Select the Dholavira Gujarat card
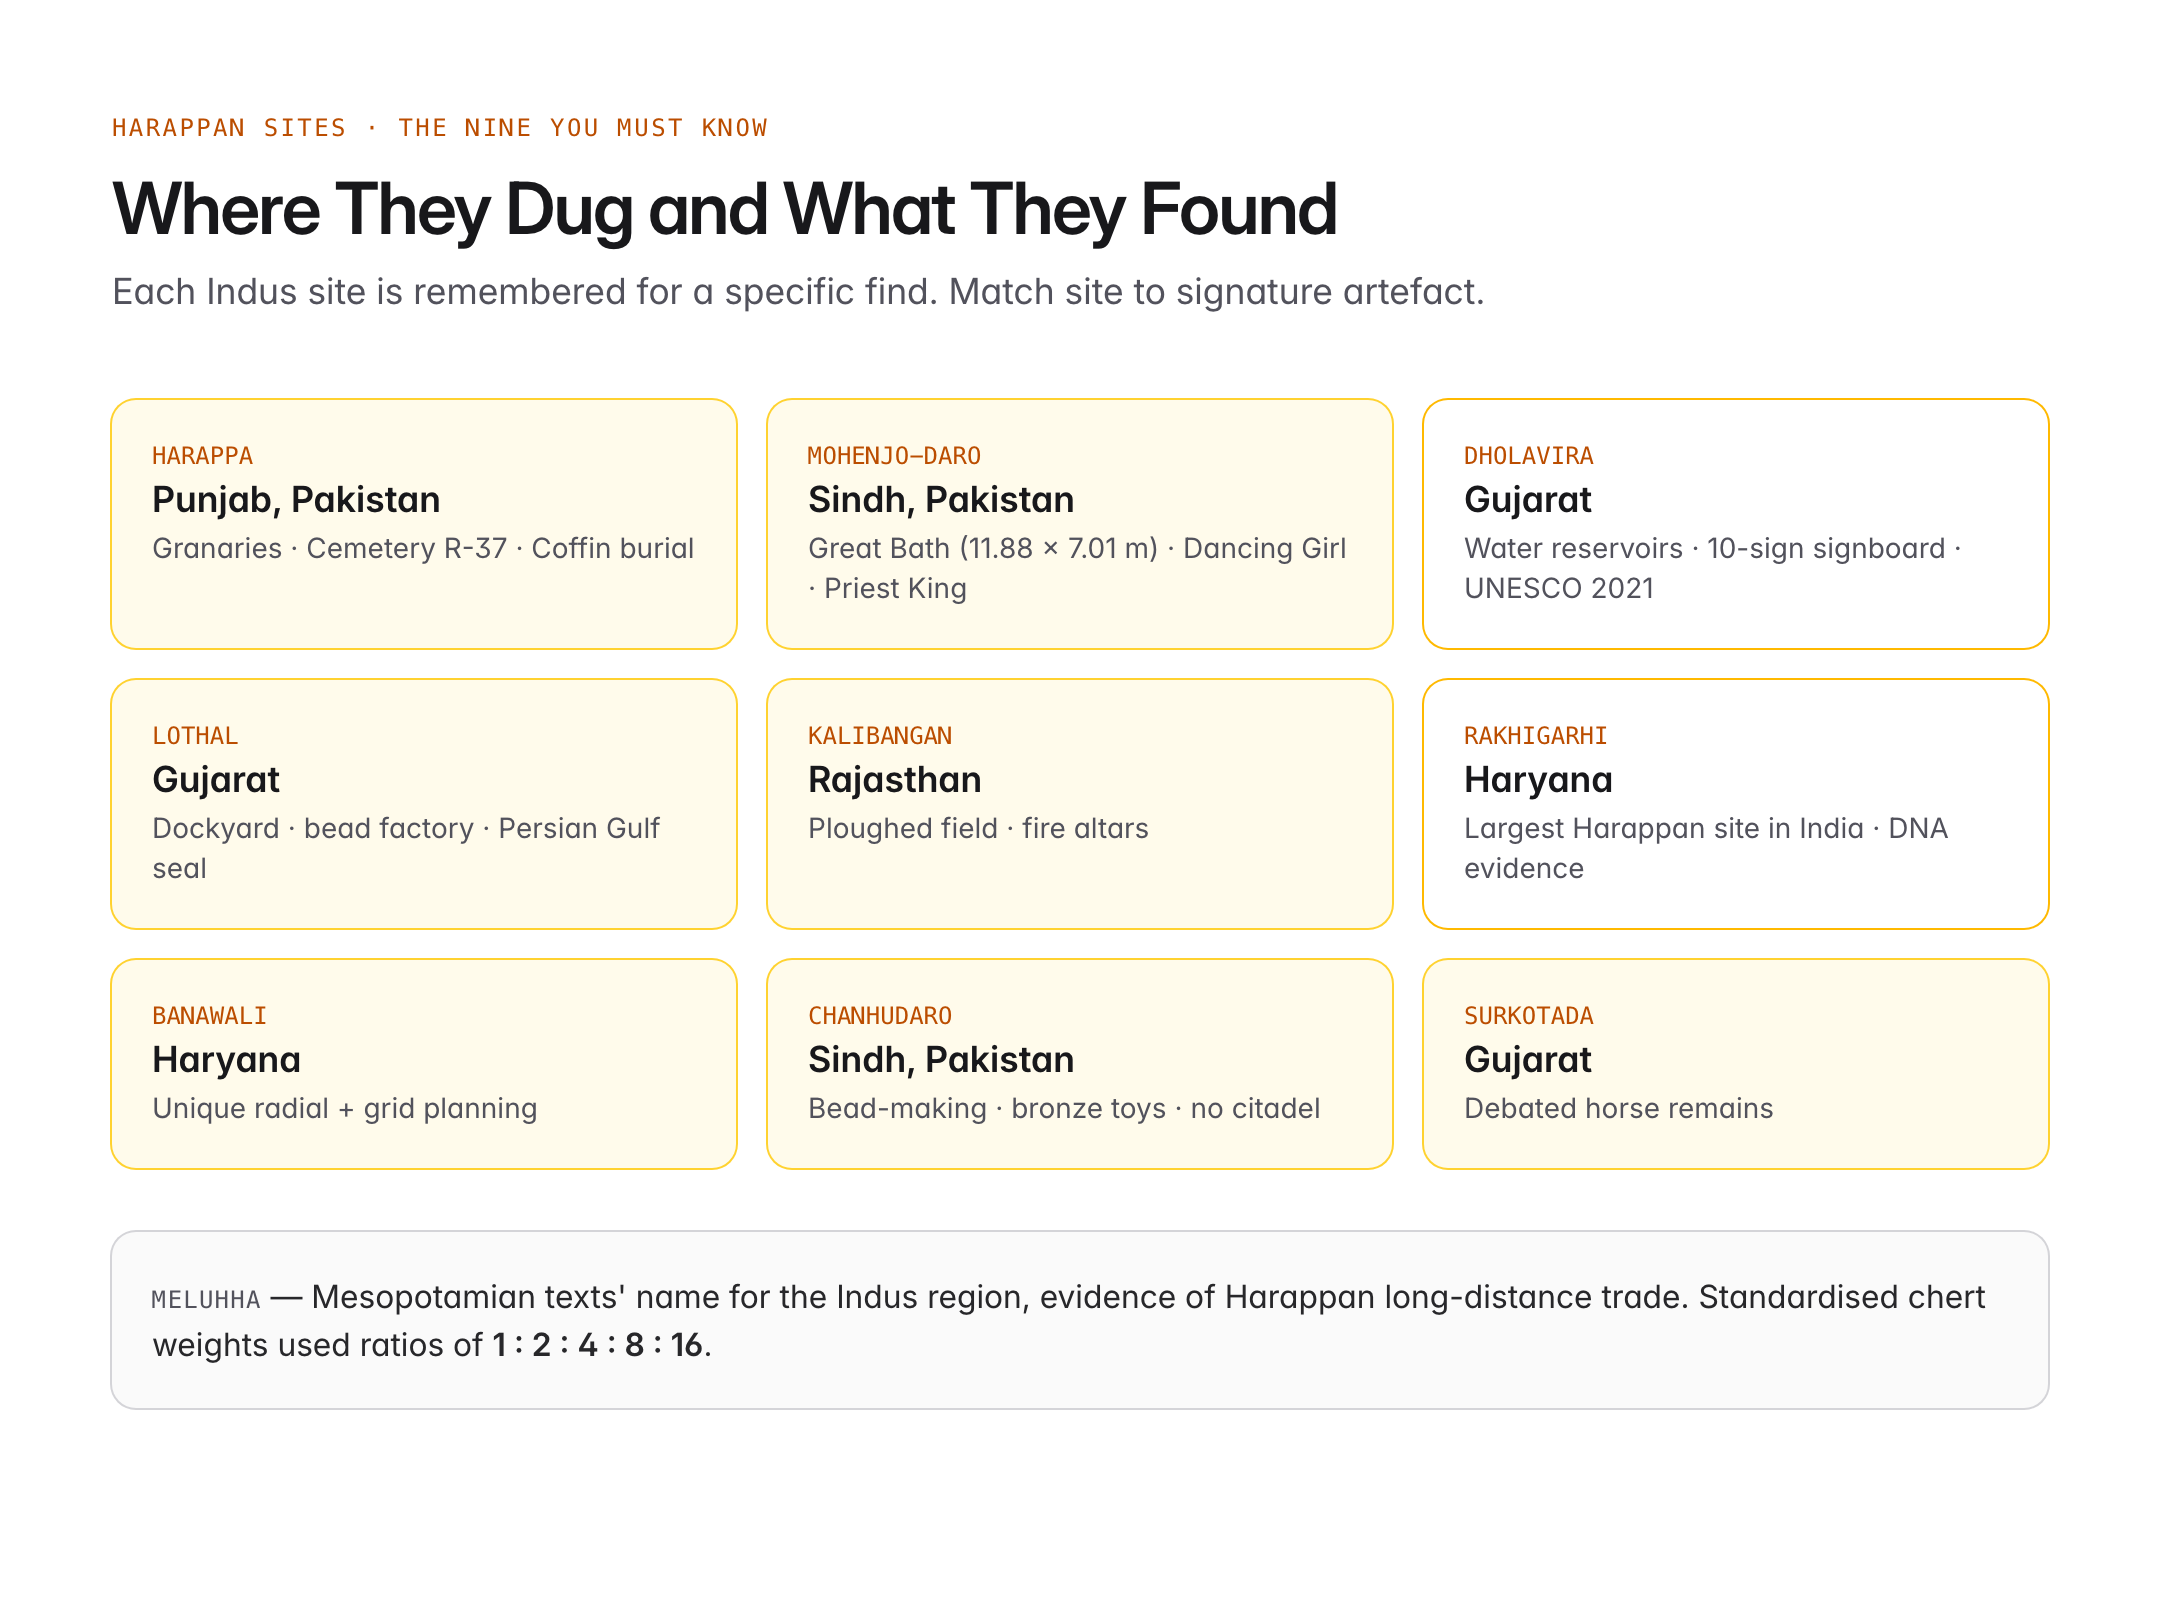 [x=1736, y=524]
